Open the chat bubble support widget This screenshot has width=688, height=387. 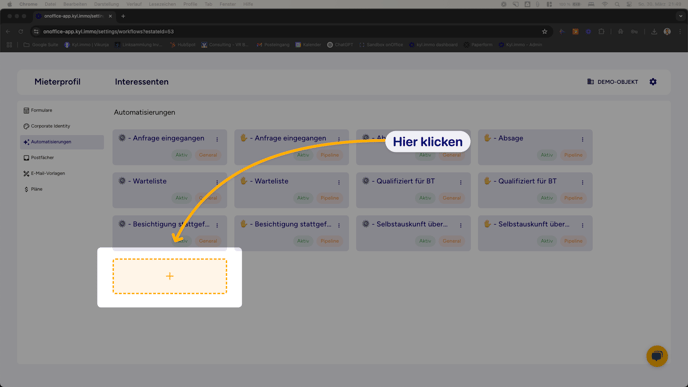657,356
